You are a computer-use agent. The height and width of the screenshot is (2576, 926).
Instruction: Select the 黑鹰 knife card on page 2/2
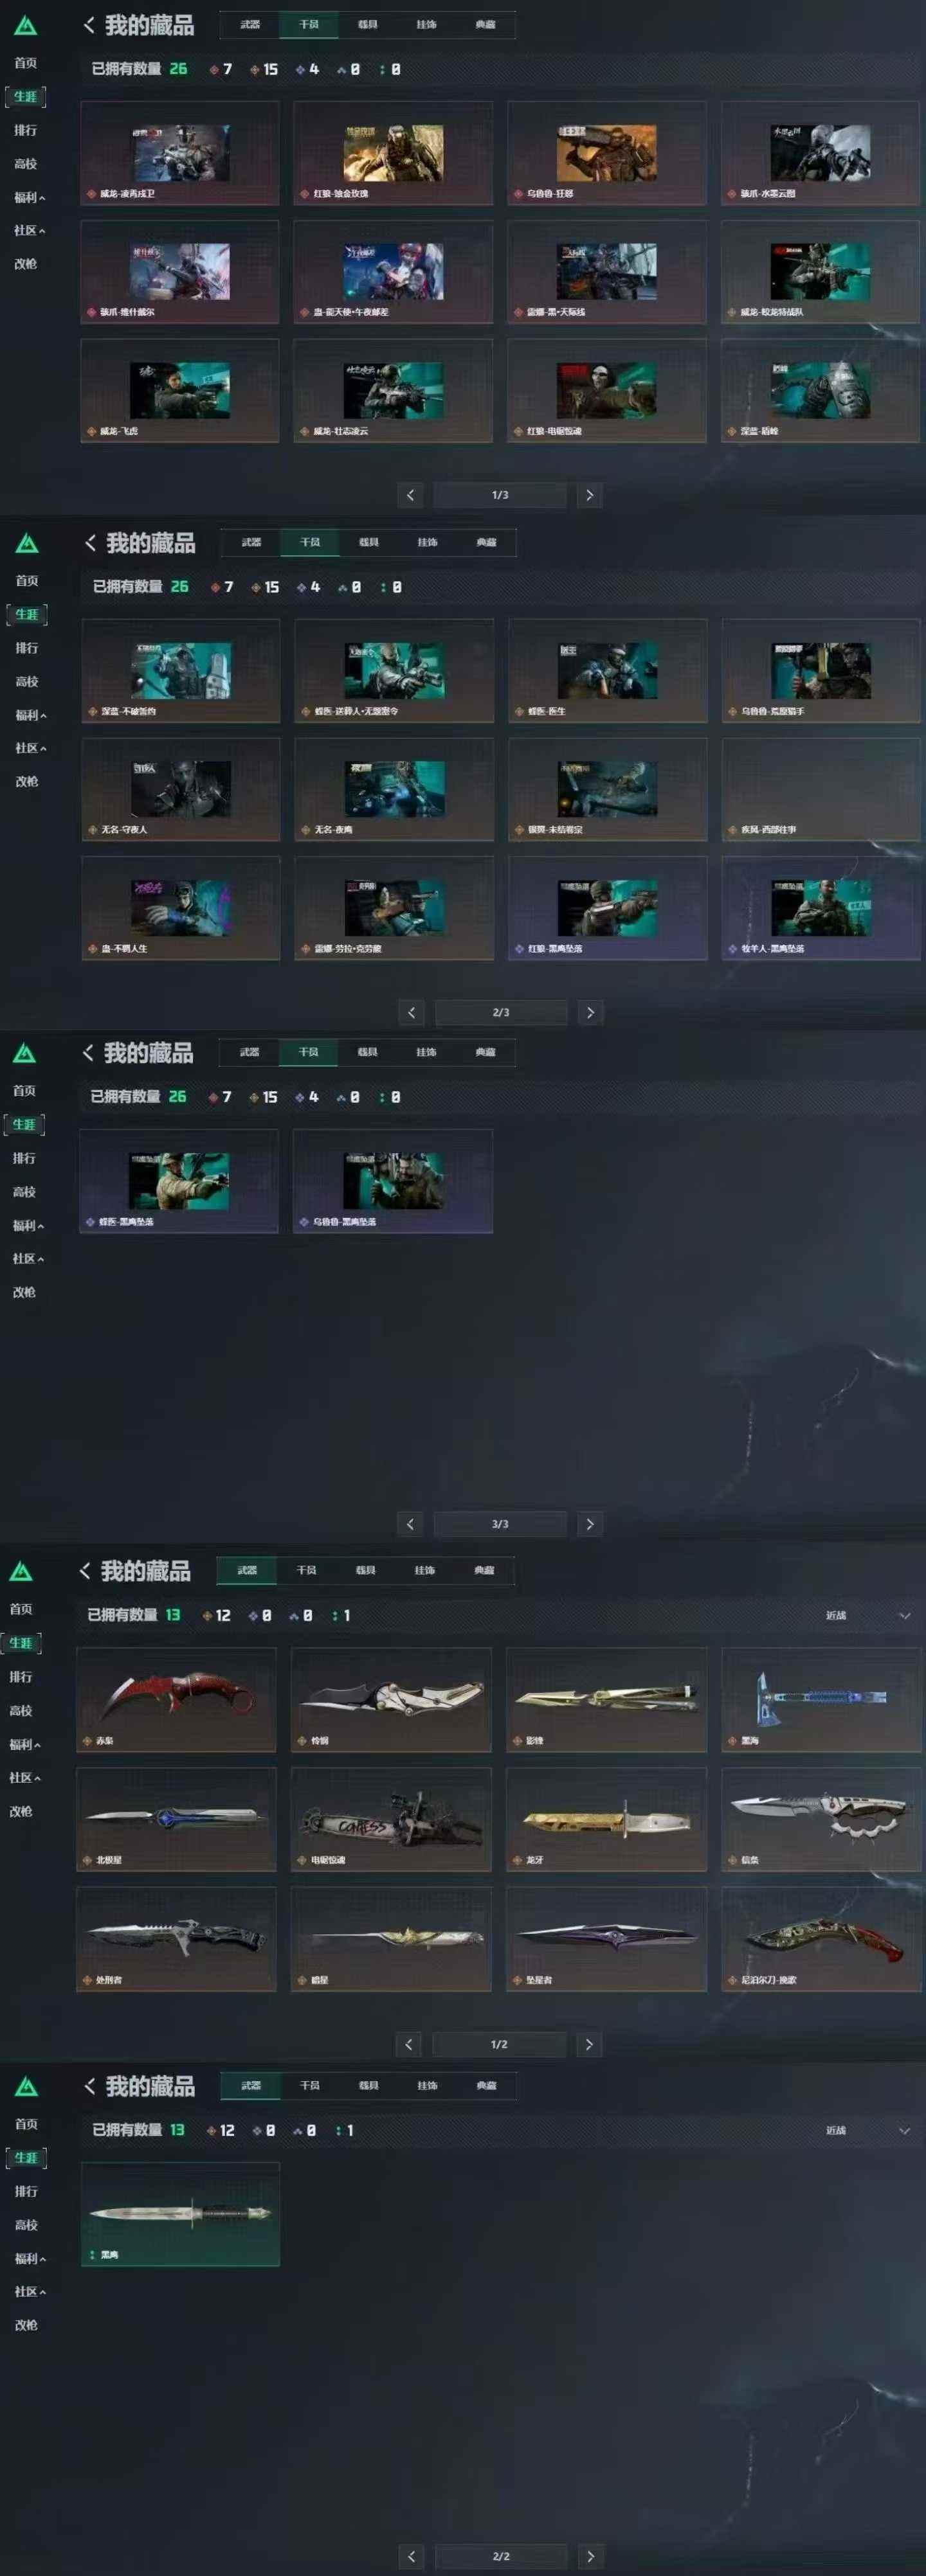[180, 2214]
